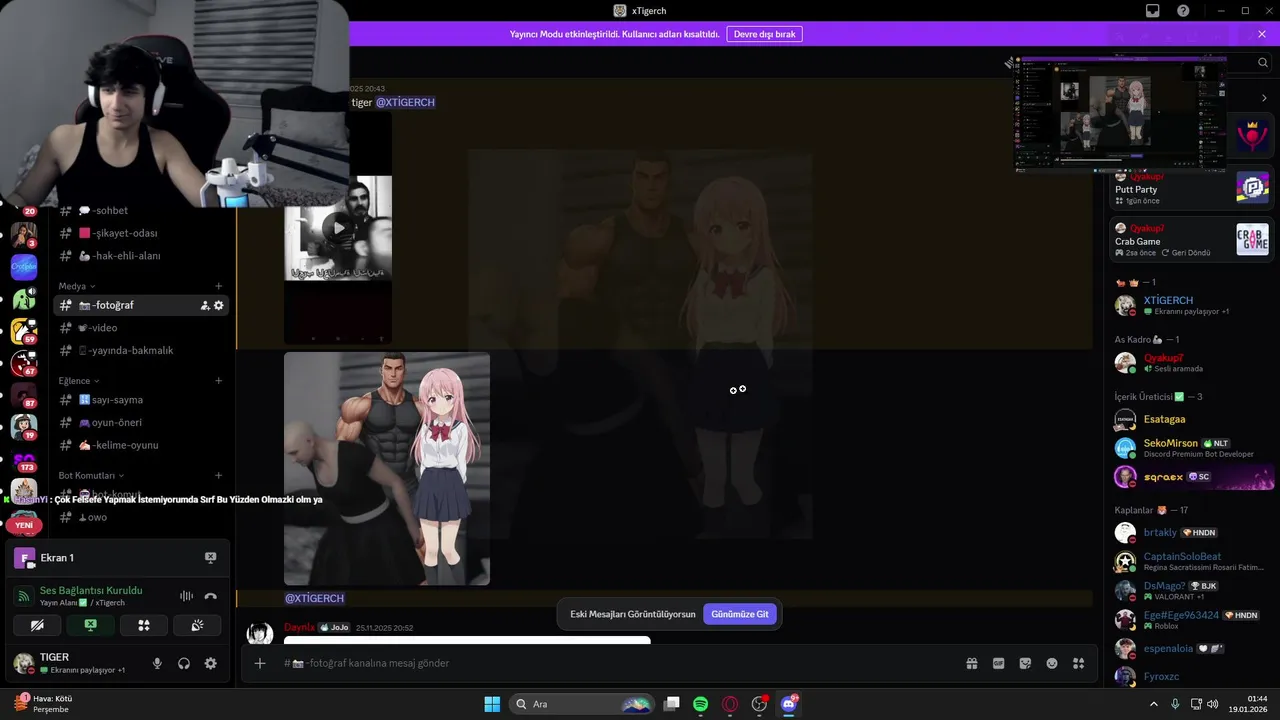Add a channel to Bot Komutları category
The height and width of the screenshot is (720, 1280).
pos(219,476)
